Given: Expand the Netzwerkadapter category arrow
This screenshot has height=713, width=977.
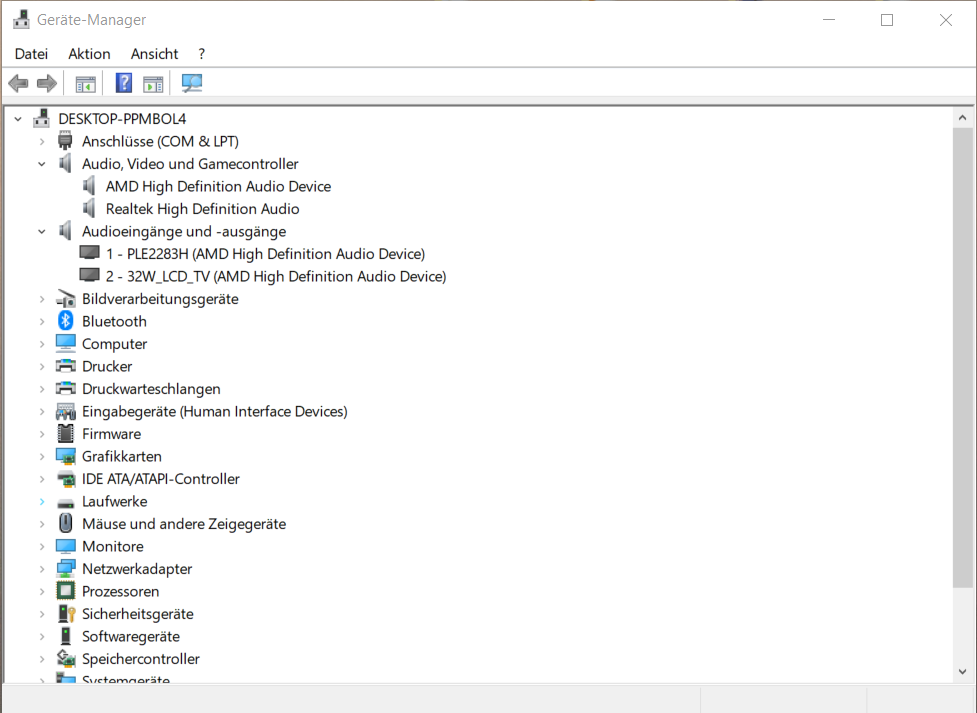Looking at the screenshot, I should coord(42,569).
